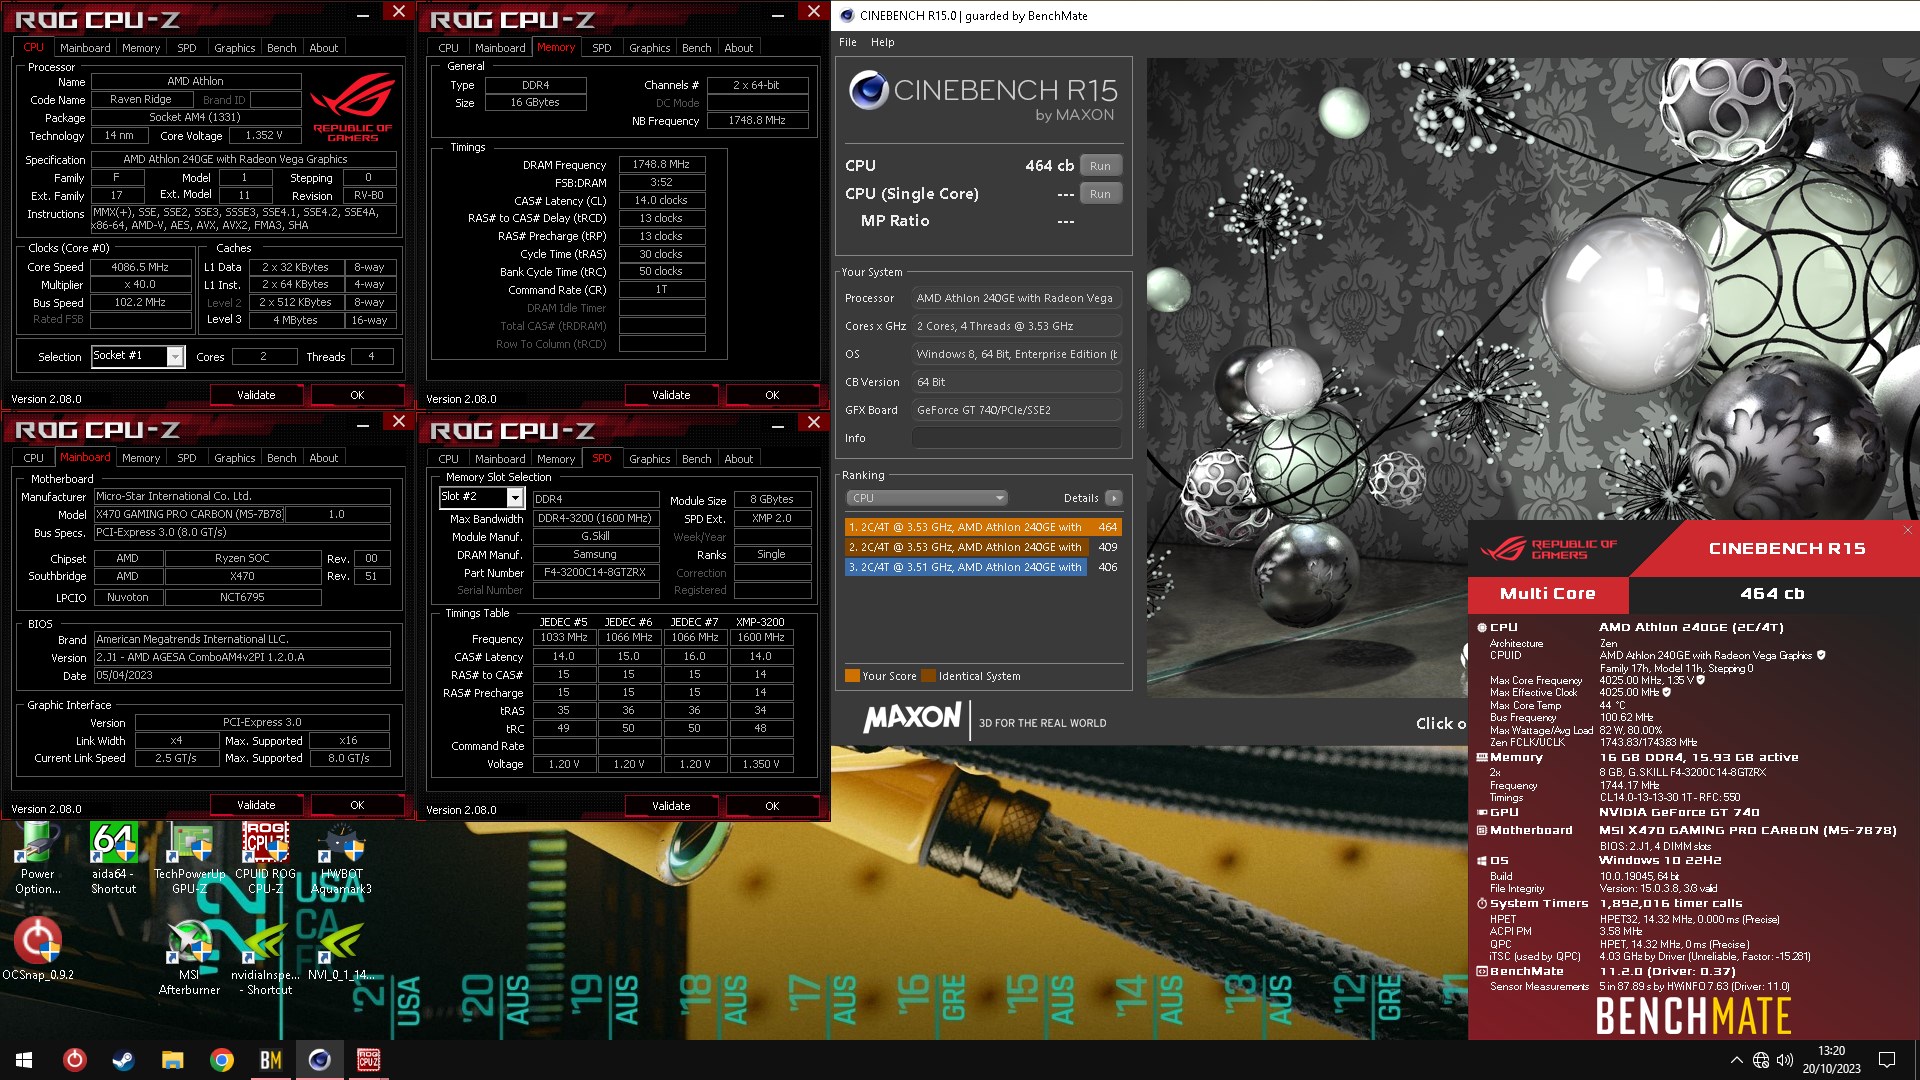The image size is (1920, 1080).
Task: Click OK in SPD tab window
Action: pyautogui.click(x=772, y=806)
